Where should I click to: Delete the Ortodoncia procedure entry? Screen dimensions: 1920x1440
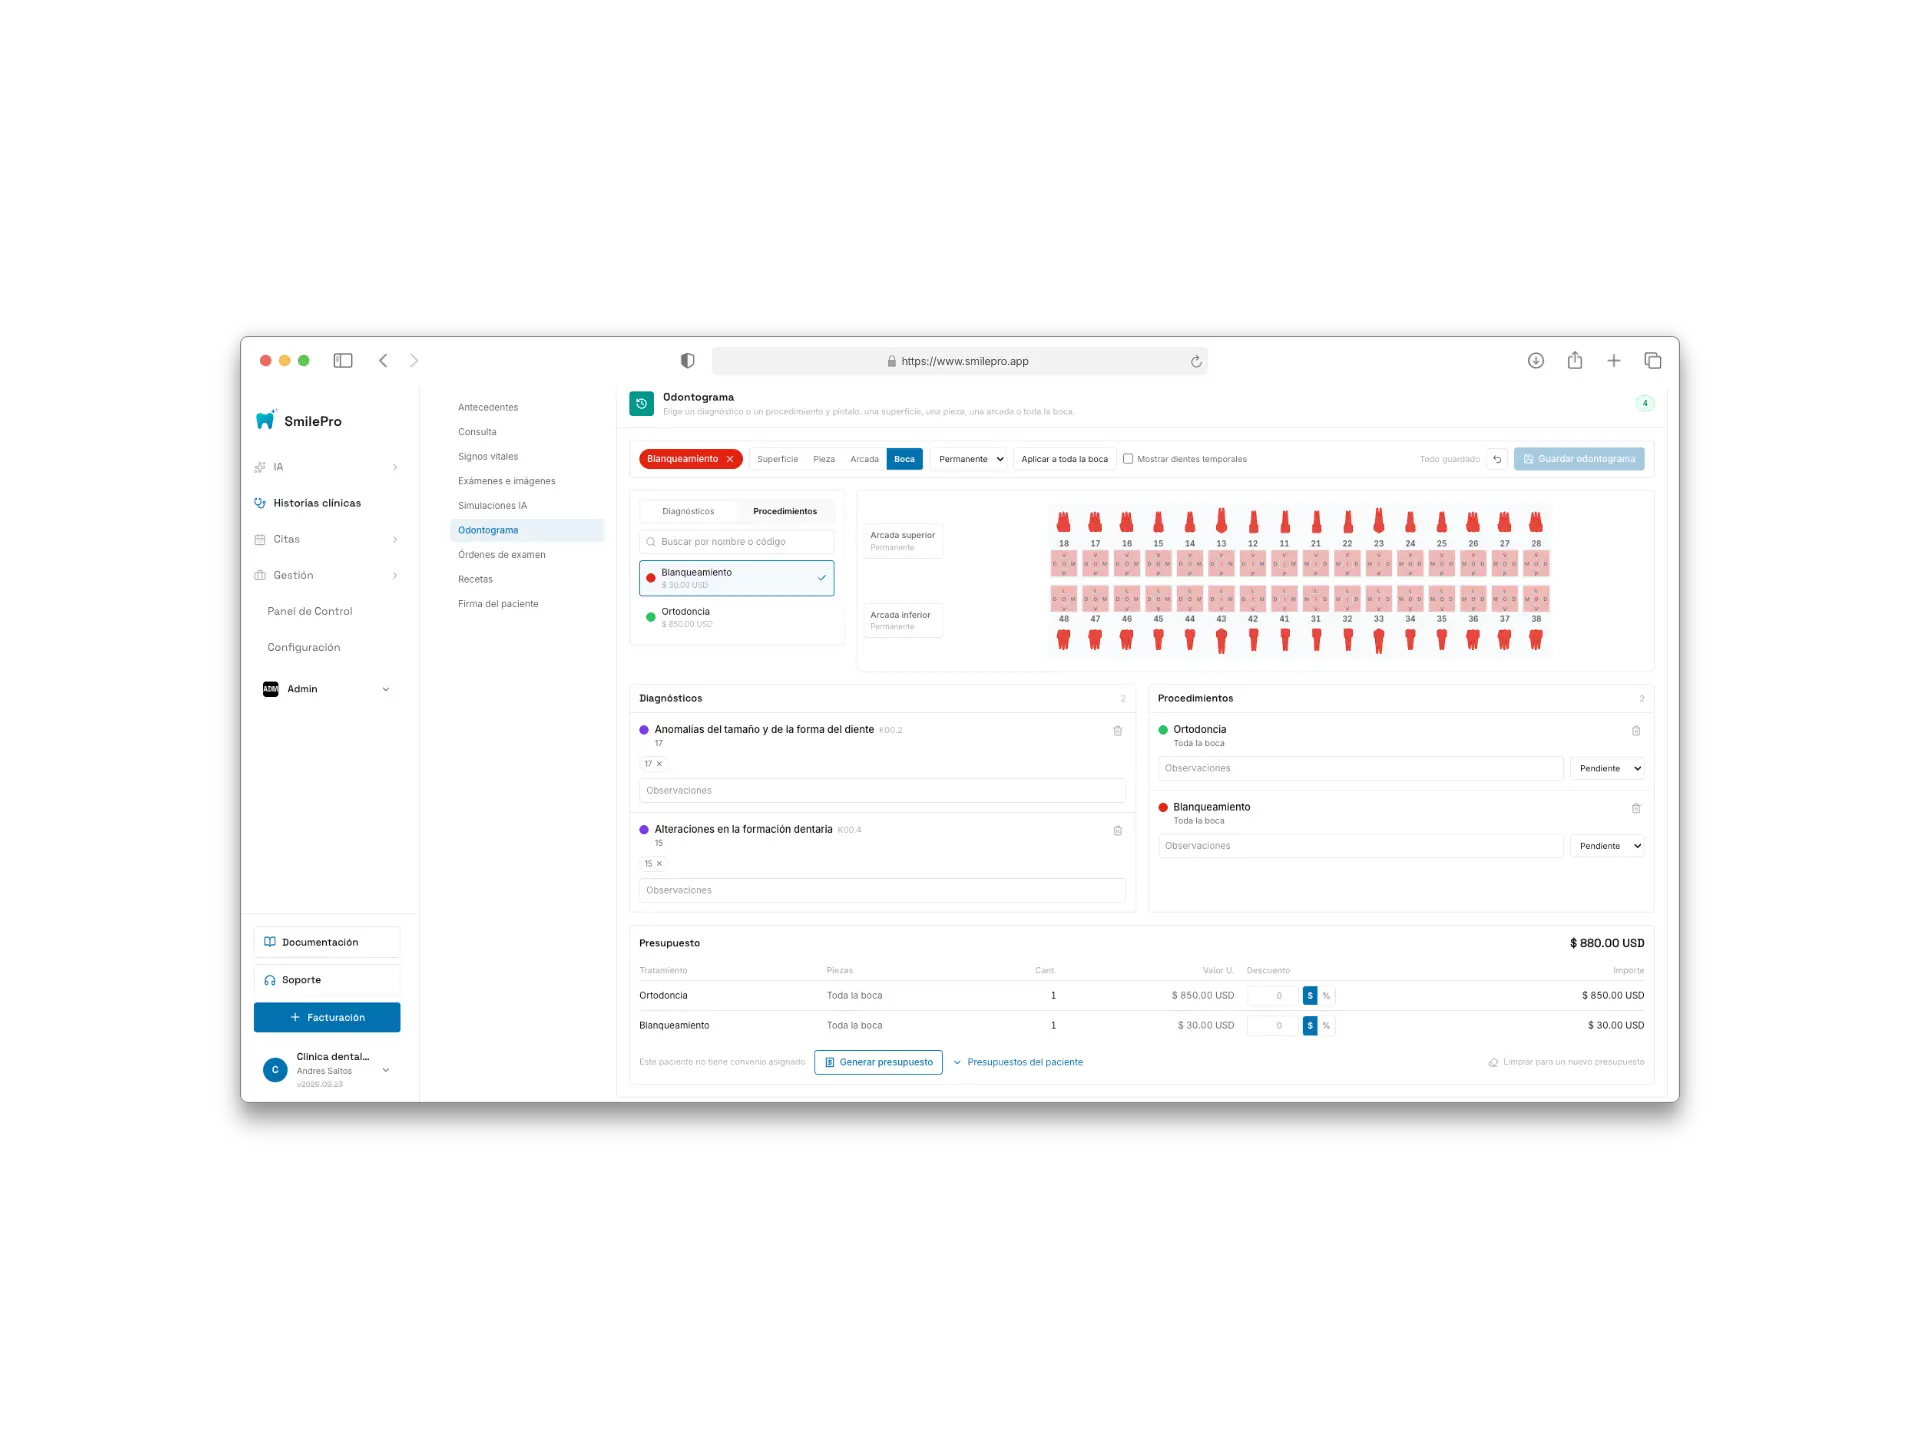(x=1636, y=731)
